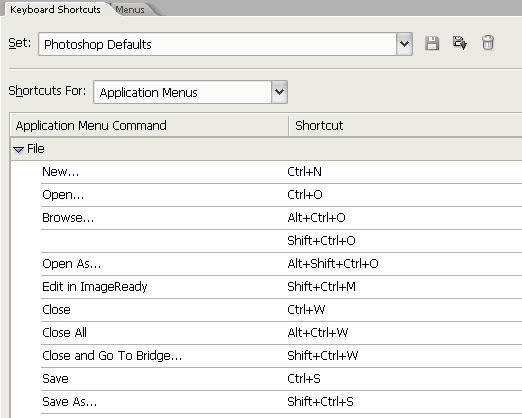Select the Keyboard Shortcuts tab

click(x=55, y=9)
